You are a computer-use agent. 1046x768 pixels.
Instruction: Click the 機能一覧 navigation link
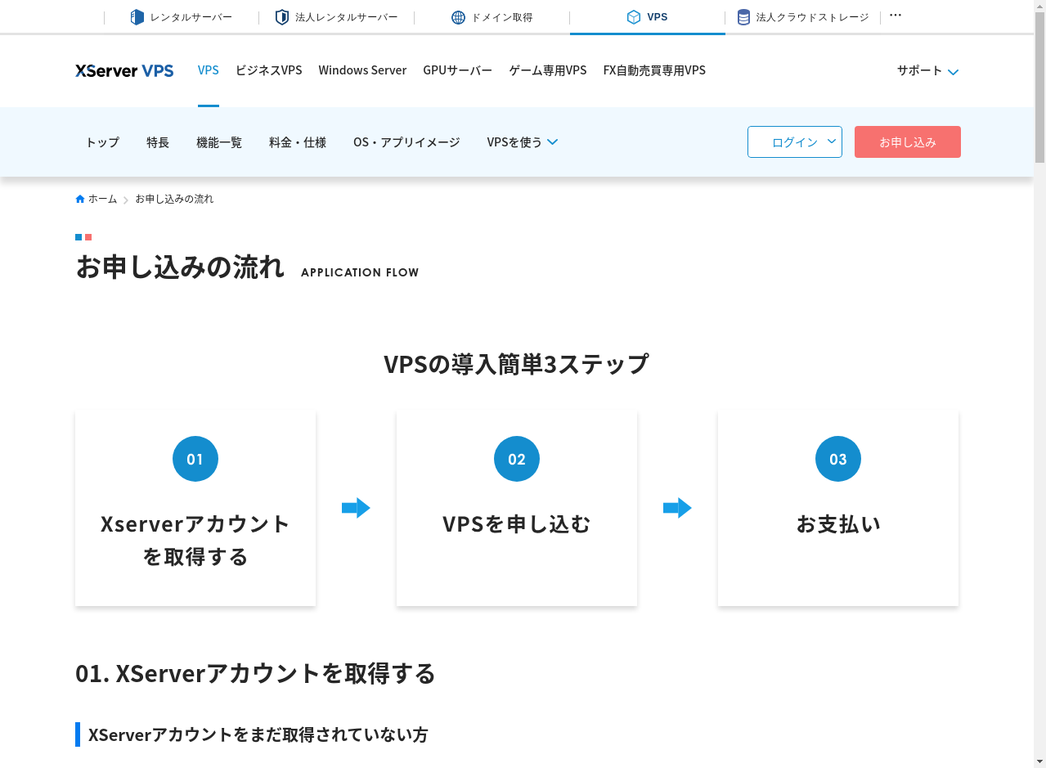click(219, 142)
